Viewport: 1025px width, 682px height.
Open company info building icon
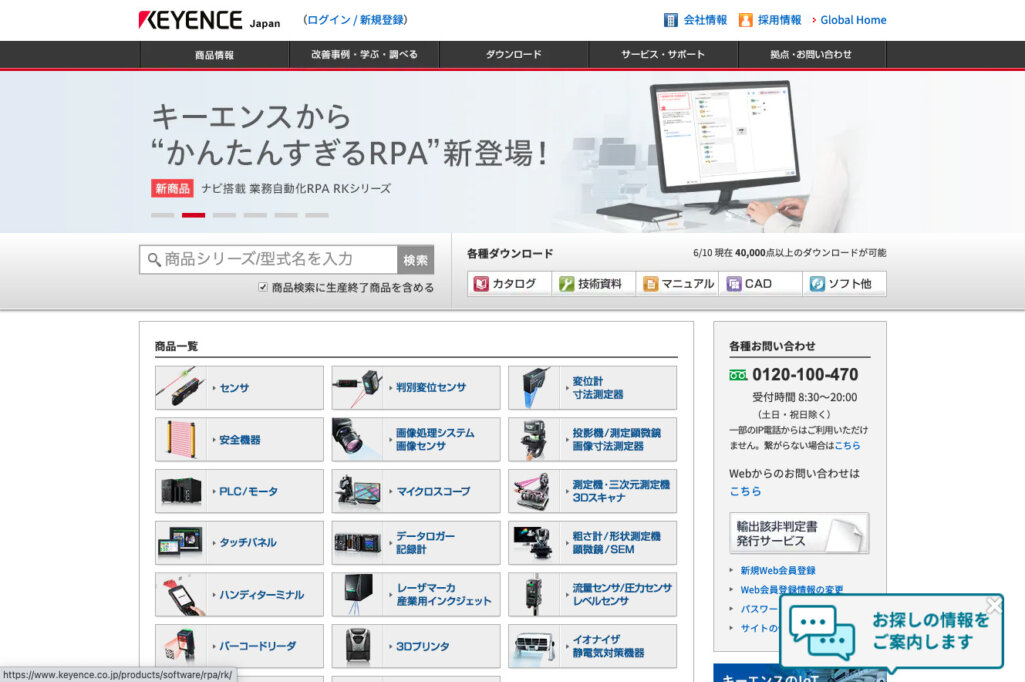pos(671,20)
